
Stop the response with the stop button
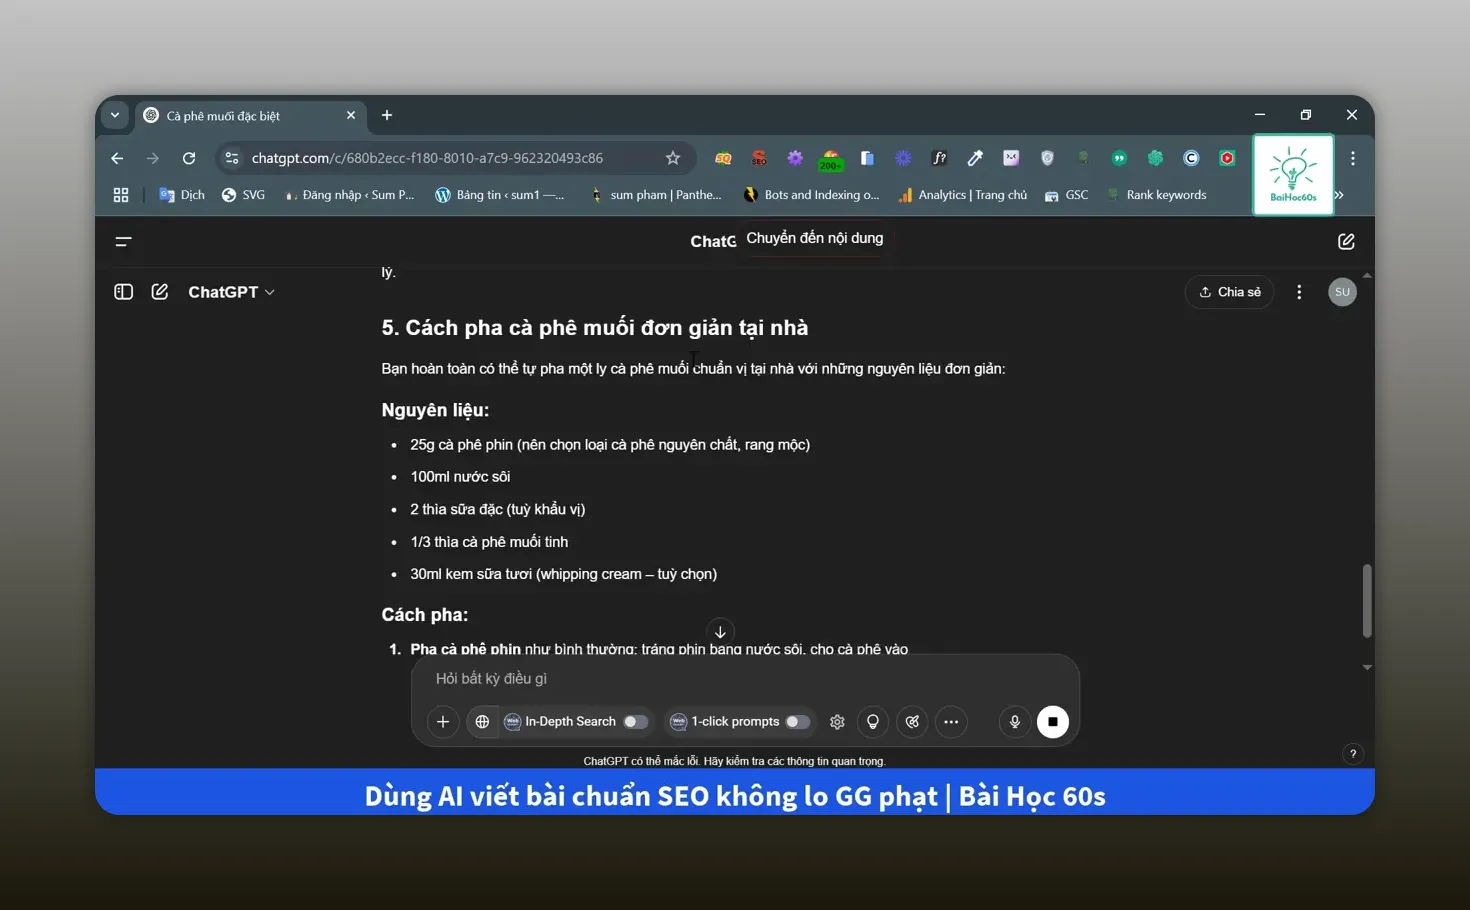click(1053, 722)
